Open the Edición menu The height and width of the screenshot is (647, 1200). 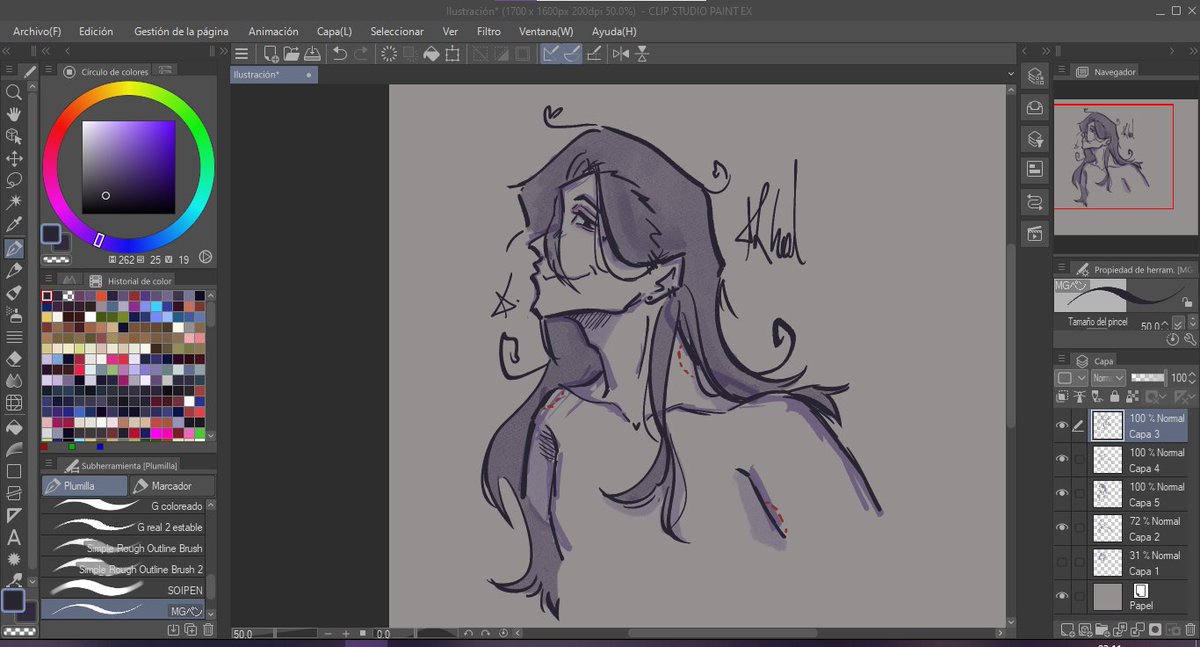96,32
